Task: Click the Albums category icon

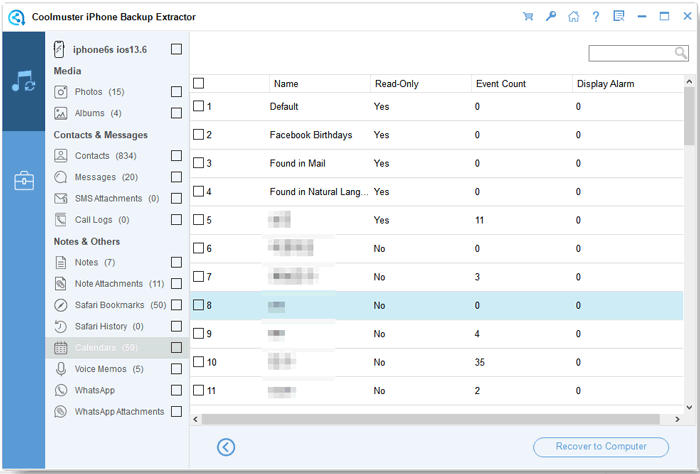Action: coord(60,113)
